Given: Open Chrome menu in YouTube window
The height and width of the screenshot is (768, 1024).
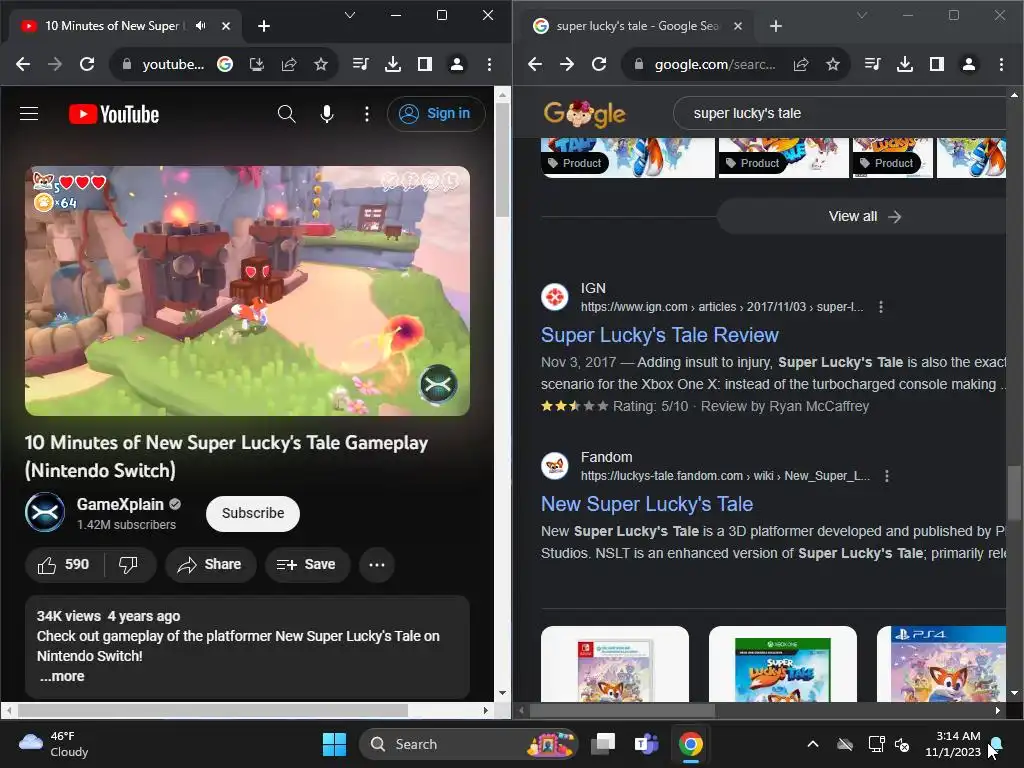Looking at the screenshot, I should [489, 64].
